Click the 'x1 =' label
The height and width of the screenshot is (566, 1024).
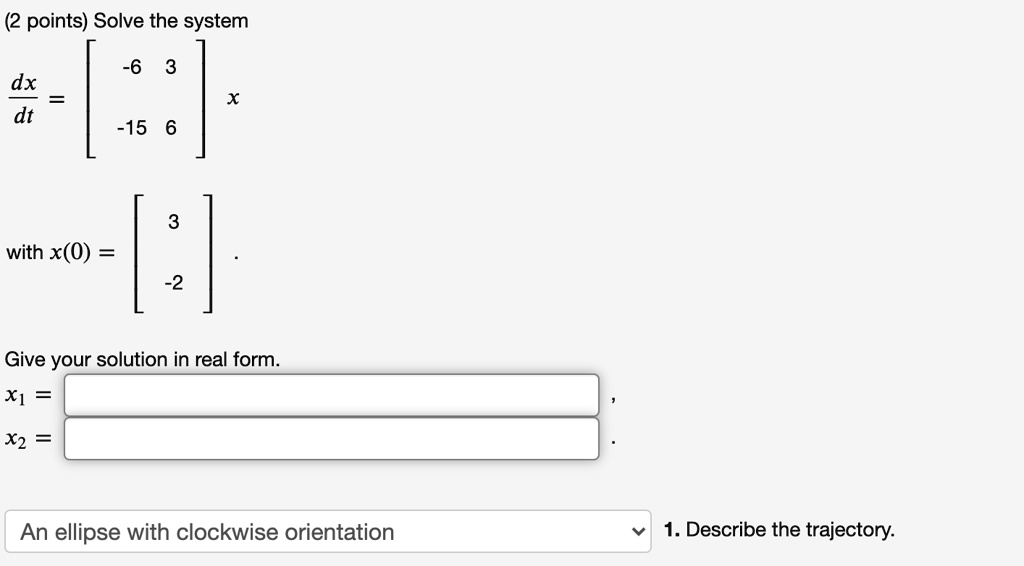(x=28, y=396)
